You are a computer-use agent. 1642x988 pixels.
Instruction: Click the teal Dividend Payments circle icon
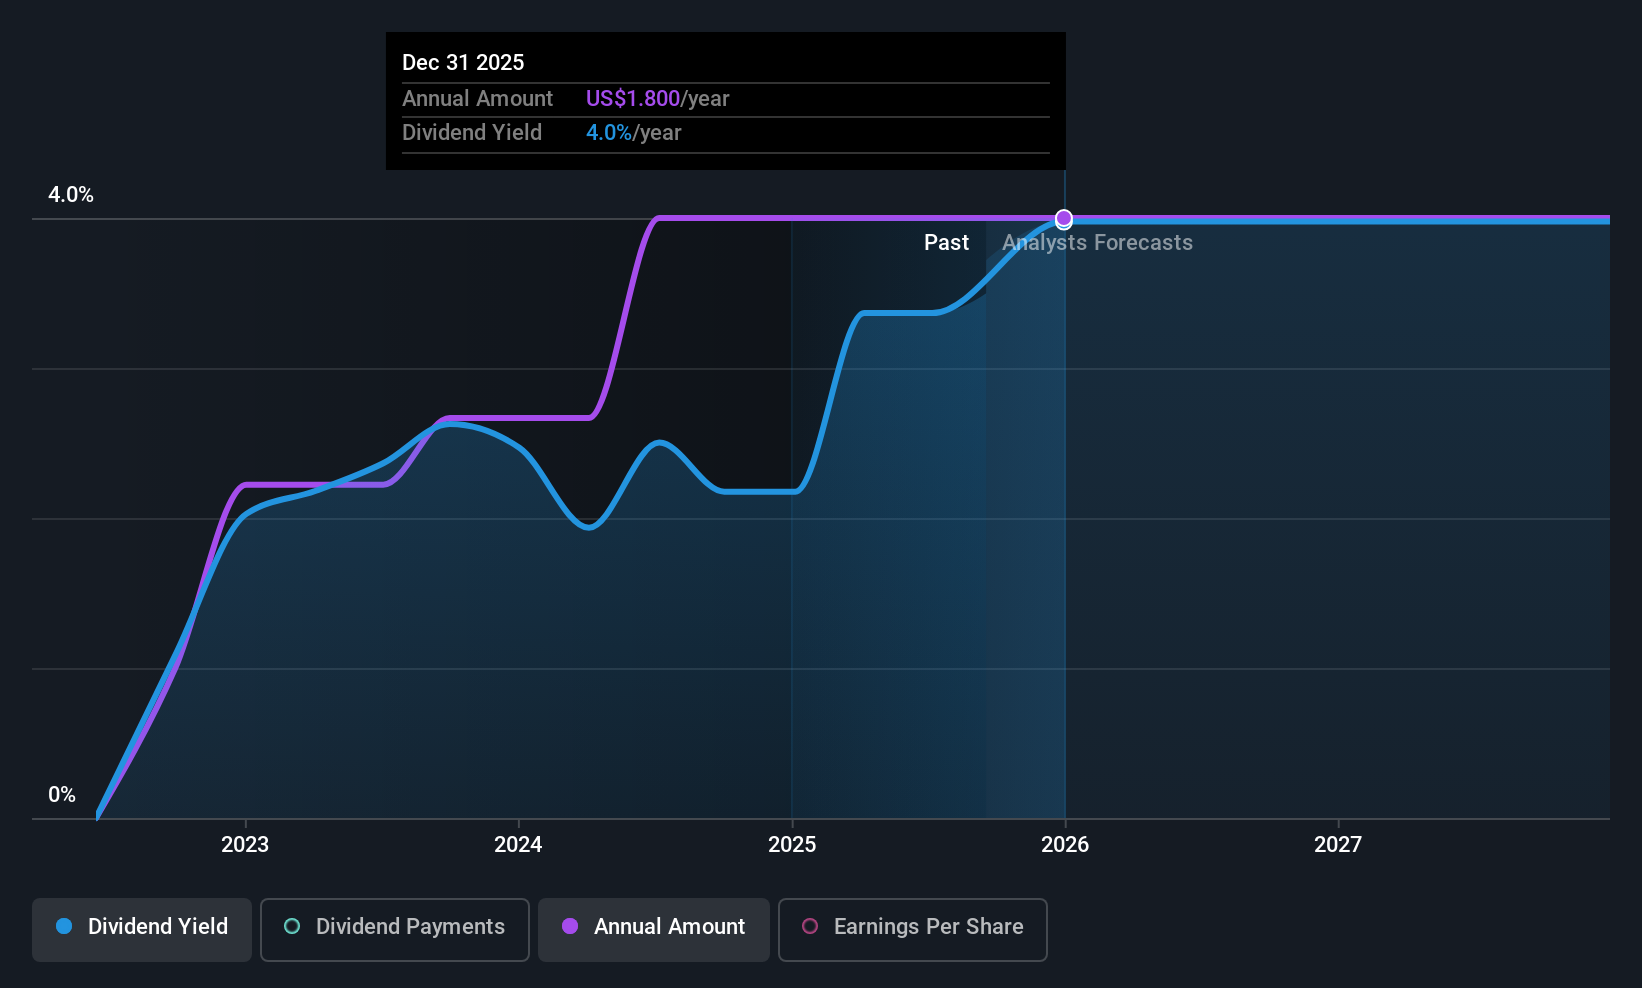click(x=292, y=927)
